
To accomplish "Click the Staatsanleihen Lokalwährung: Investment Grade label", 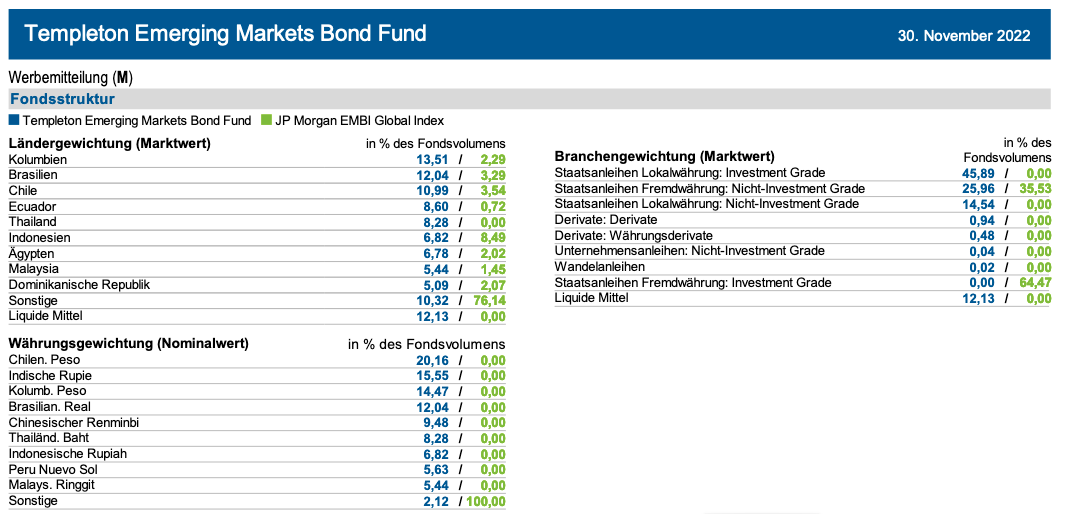I will pos(689,173).
